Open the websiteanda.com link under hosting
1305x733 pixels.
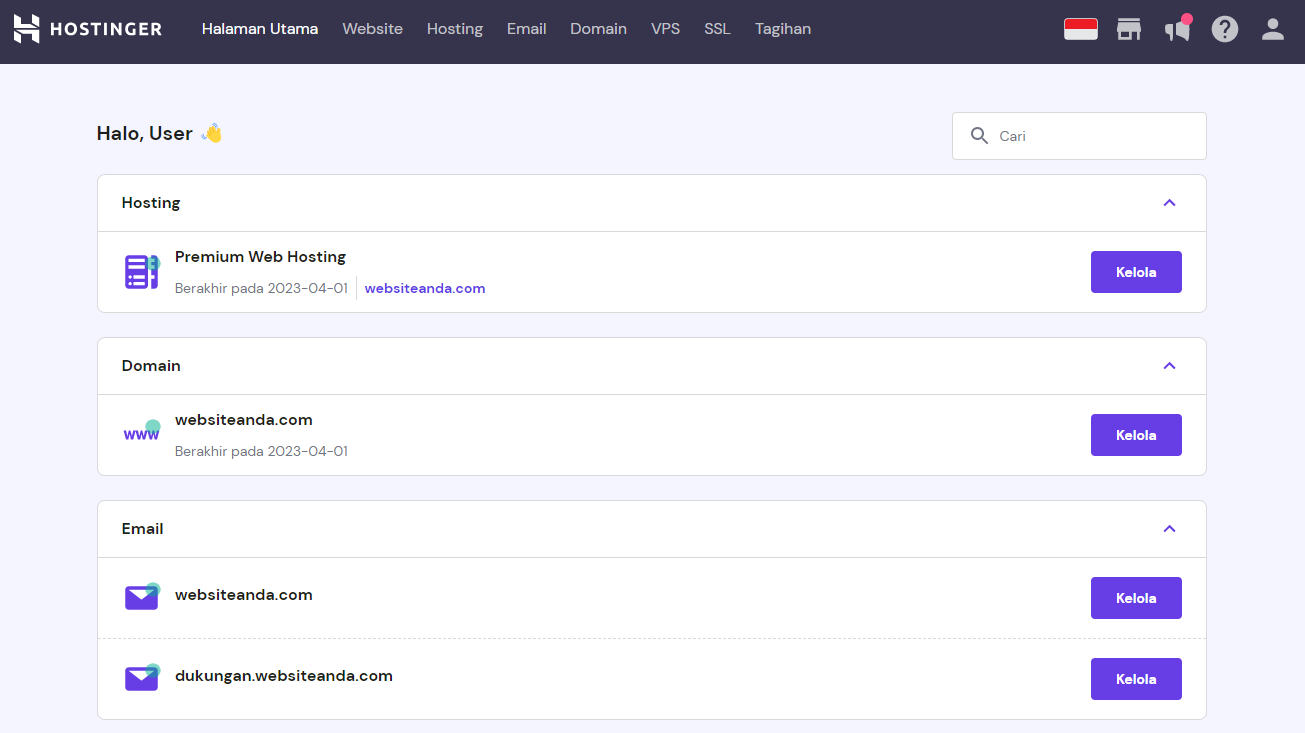pyautogui.click(x=425, y=288)
